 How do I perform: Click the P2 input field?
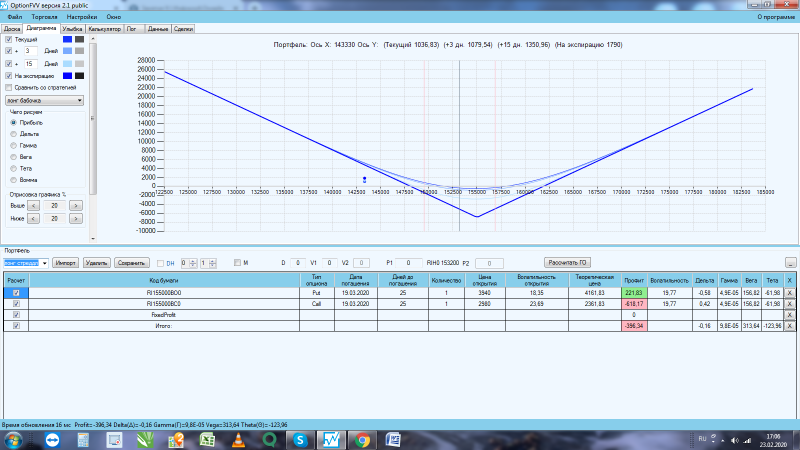pyautogui.click(x=489, y=263)
